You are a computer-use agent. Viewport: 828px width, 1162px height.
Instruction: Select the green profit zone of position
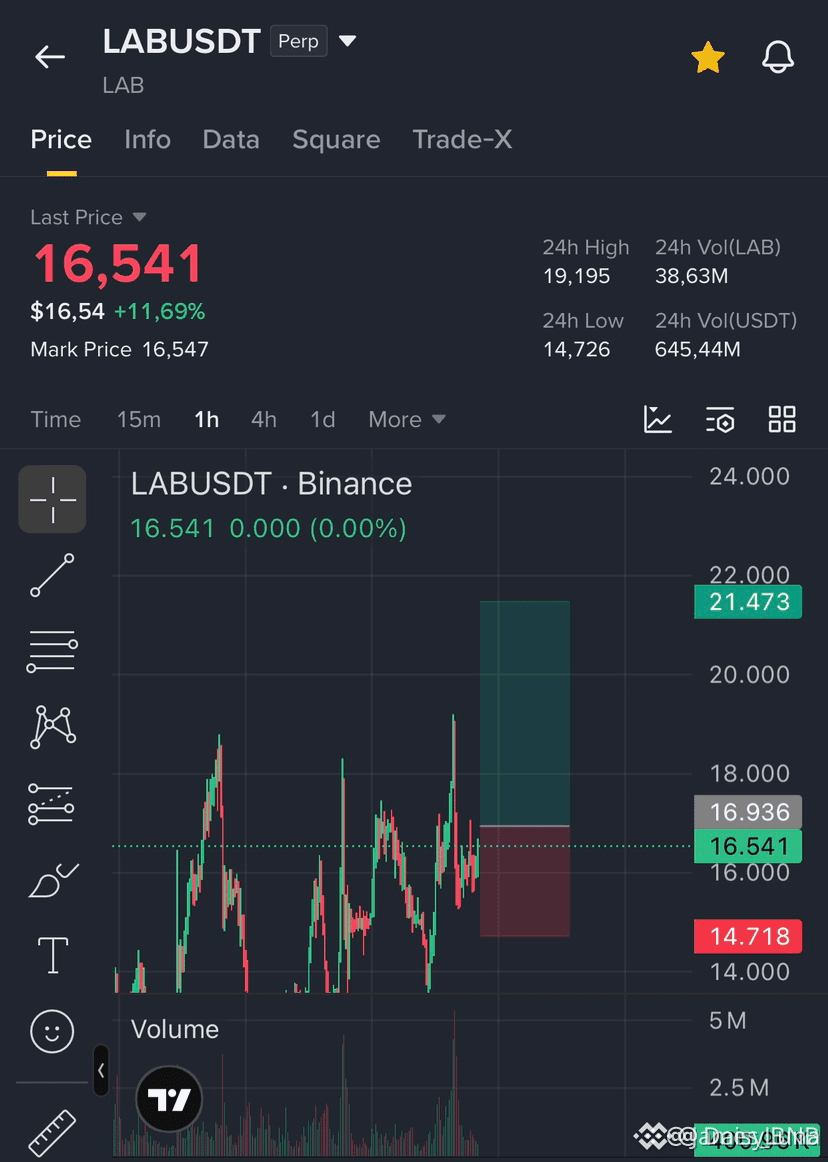(x=525, y=713)
